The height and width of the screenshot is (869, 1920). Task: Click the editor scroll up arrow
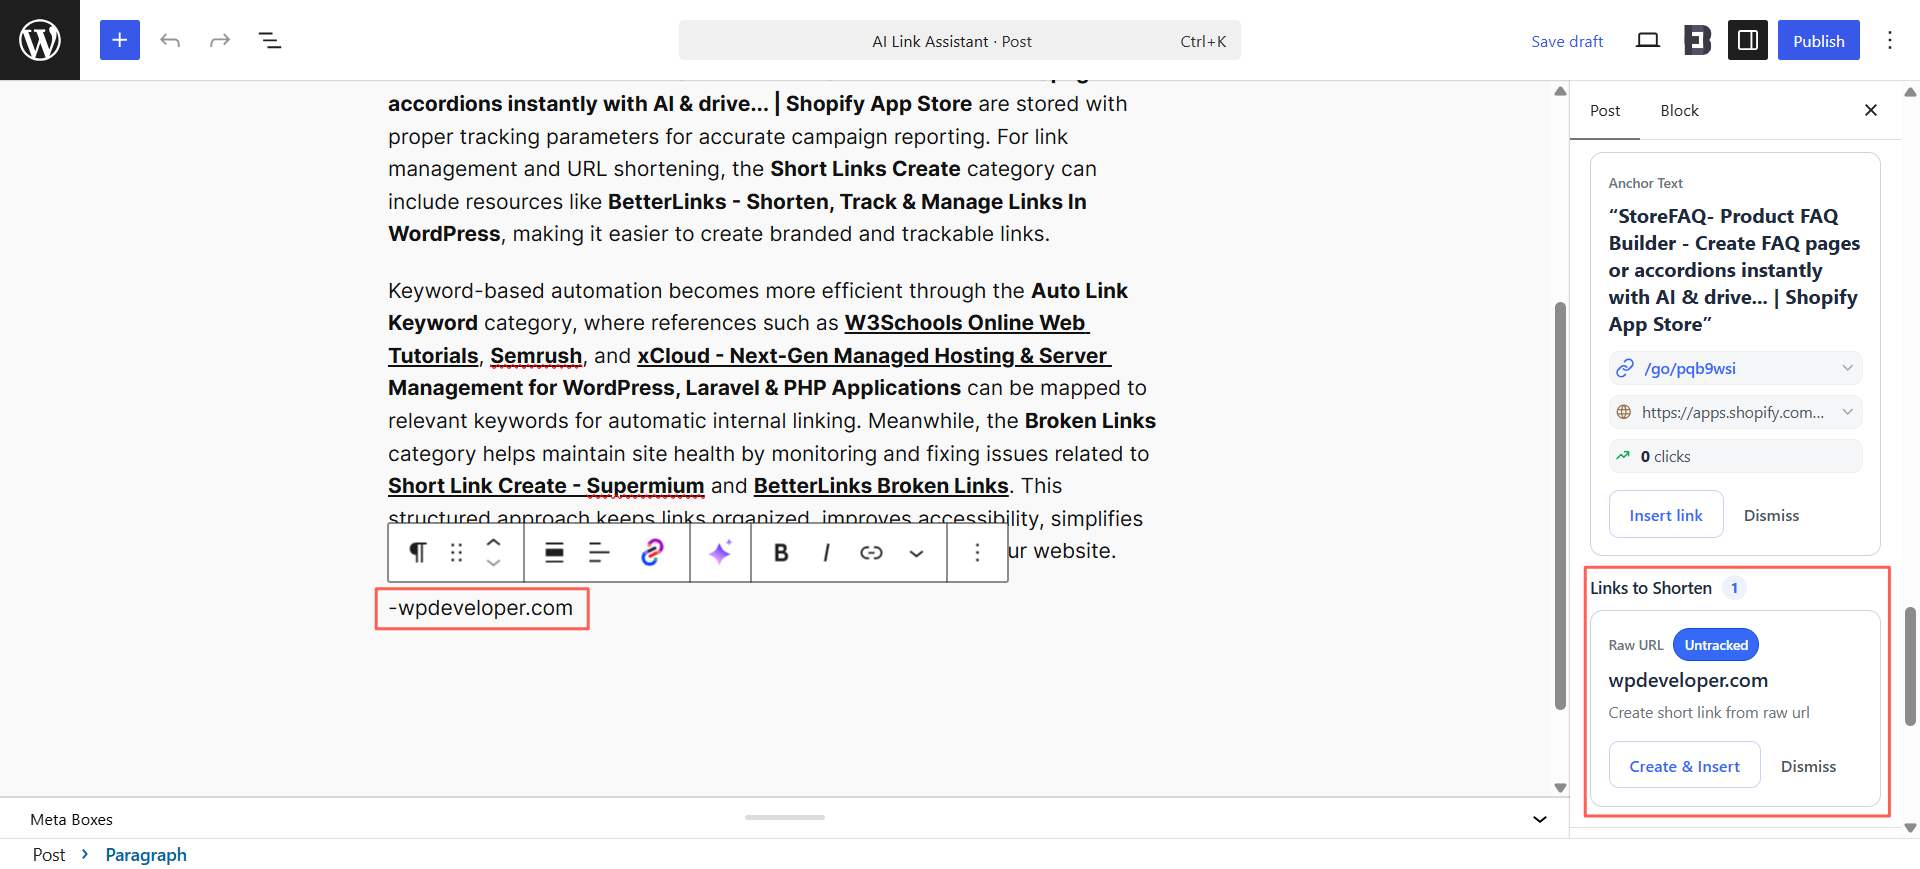1560,91
